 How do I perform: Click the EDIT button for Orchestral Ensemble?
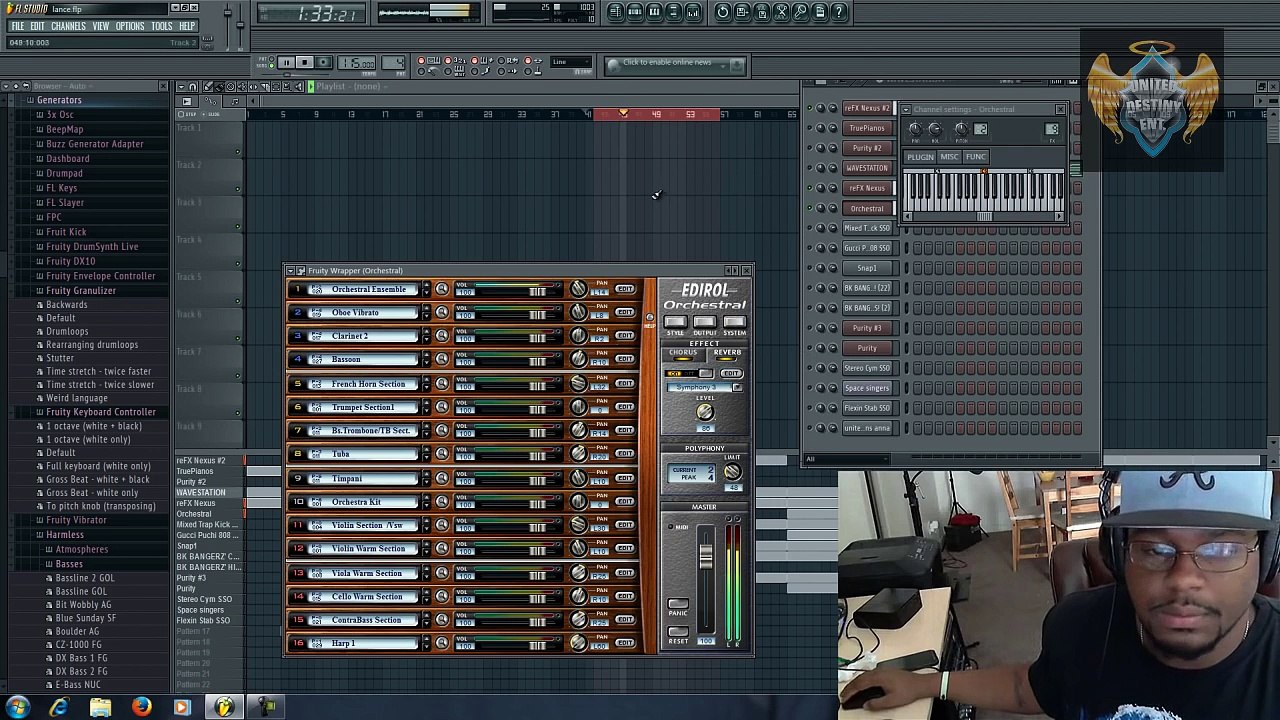(625, 289)
